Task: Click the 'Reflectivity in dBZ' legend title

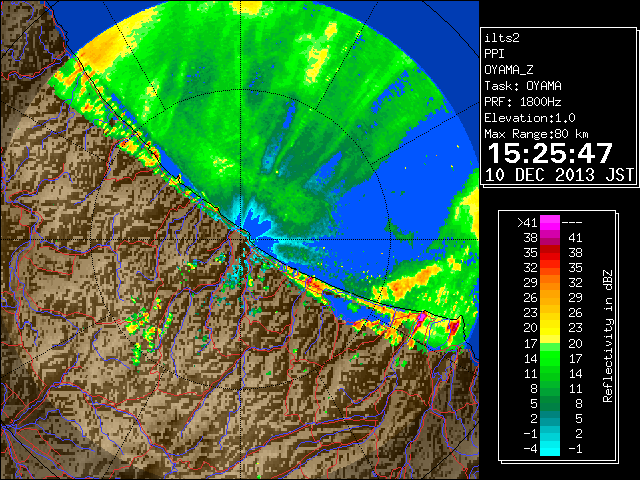Action: (608, 336)
